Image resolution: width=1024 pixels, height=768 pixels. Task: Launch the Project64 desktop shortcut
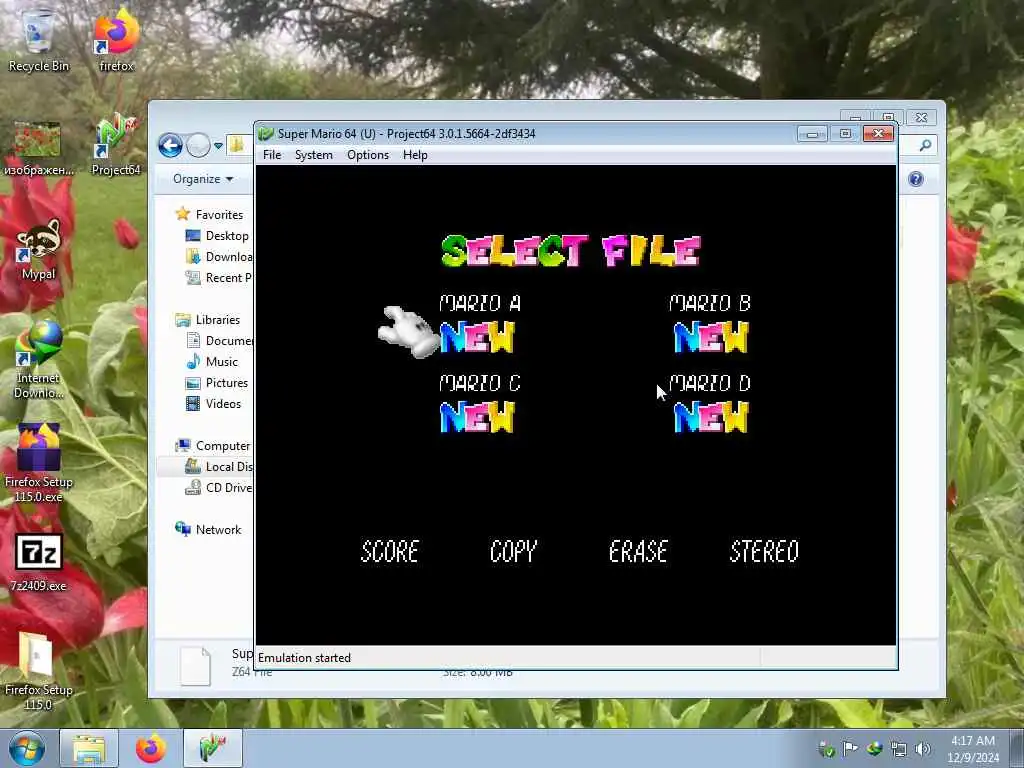[x=116, y=145]
